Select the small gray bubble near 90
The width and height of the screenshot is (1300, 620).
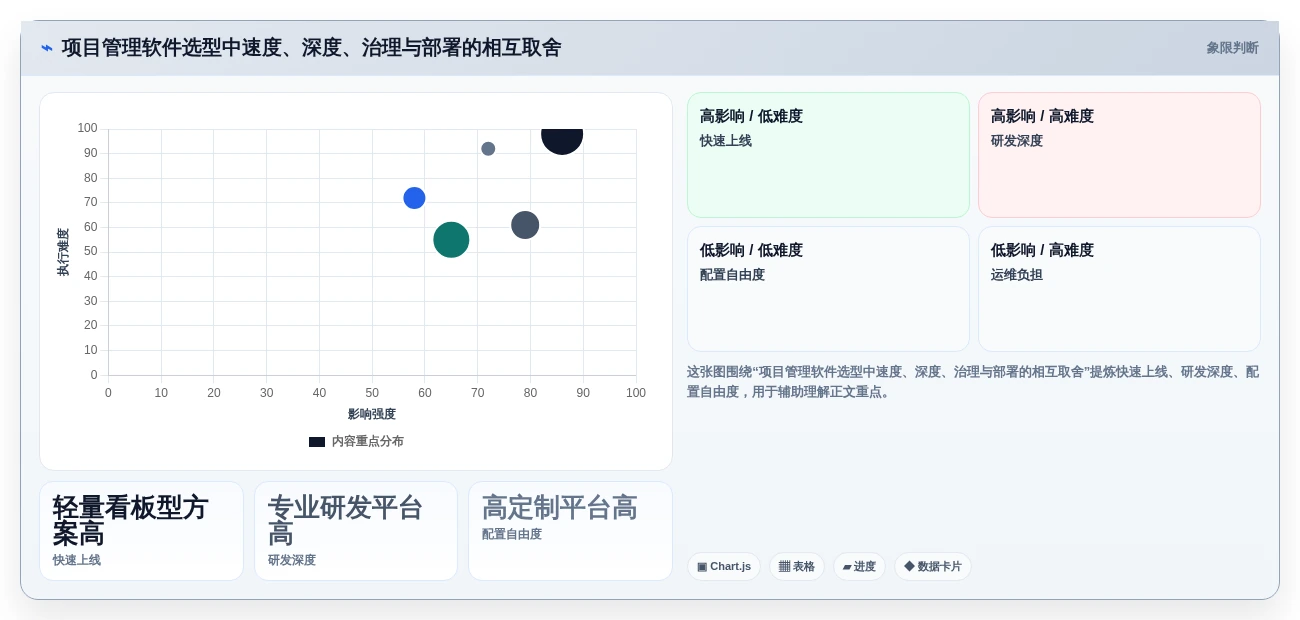coord(488,149)
